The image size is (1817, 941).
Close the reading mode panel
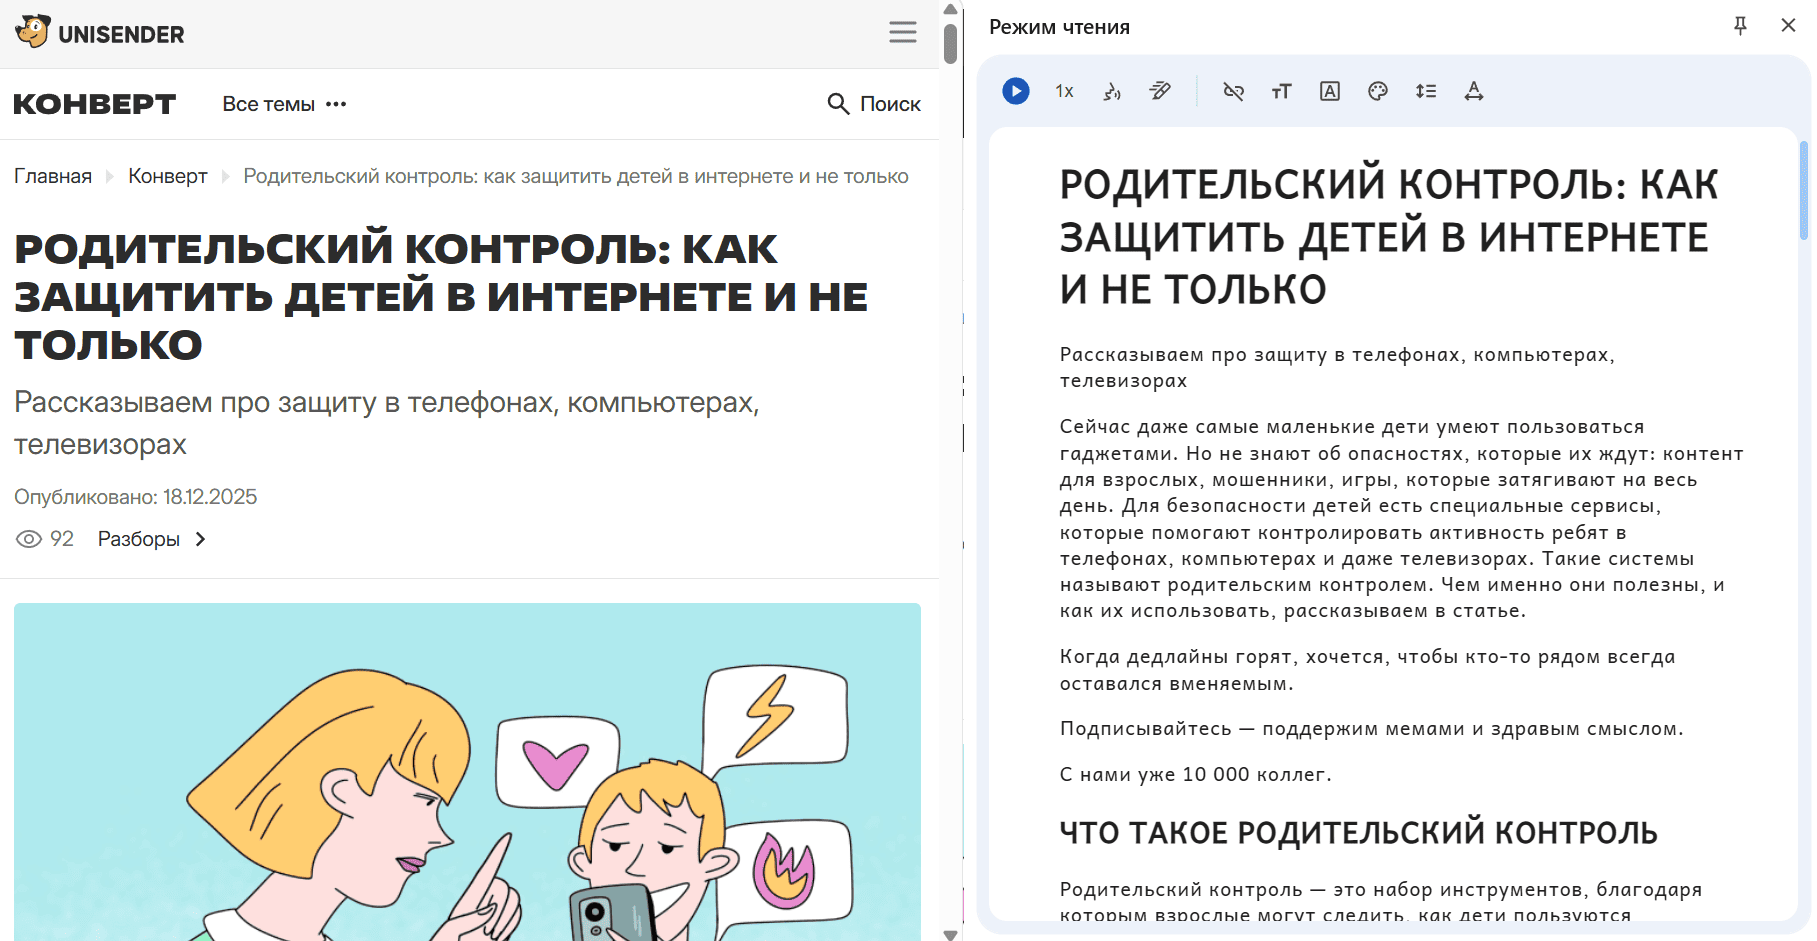(1788, 26)
